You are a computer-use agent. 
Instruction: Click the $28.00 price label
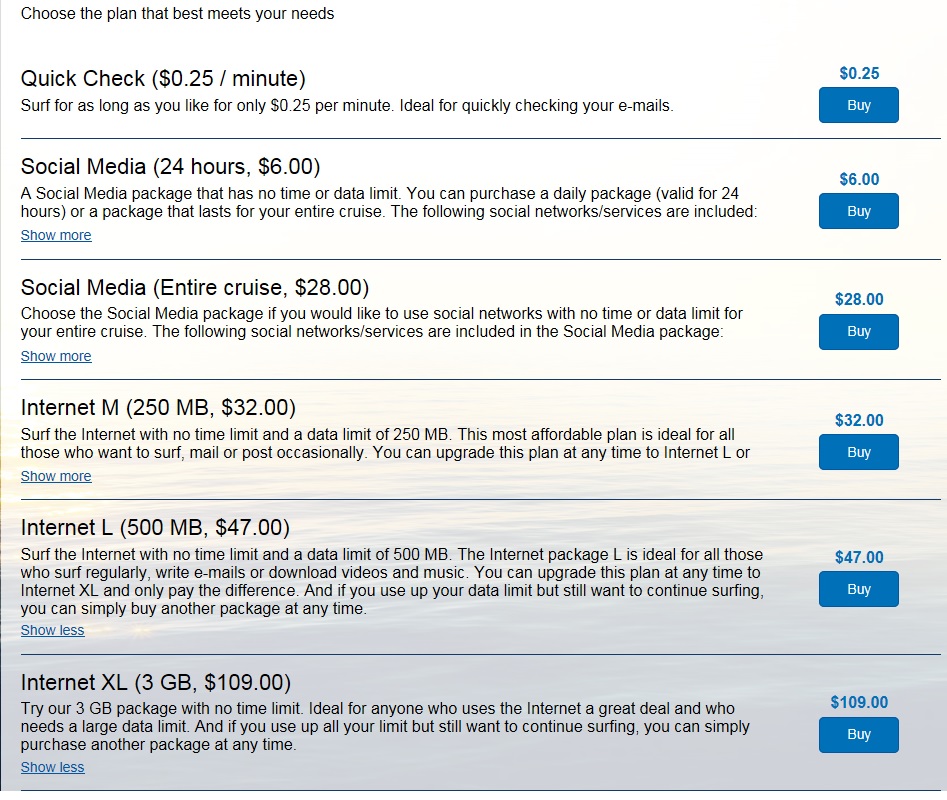[859, 299]
